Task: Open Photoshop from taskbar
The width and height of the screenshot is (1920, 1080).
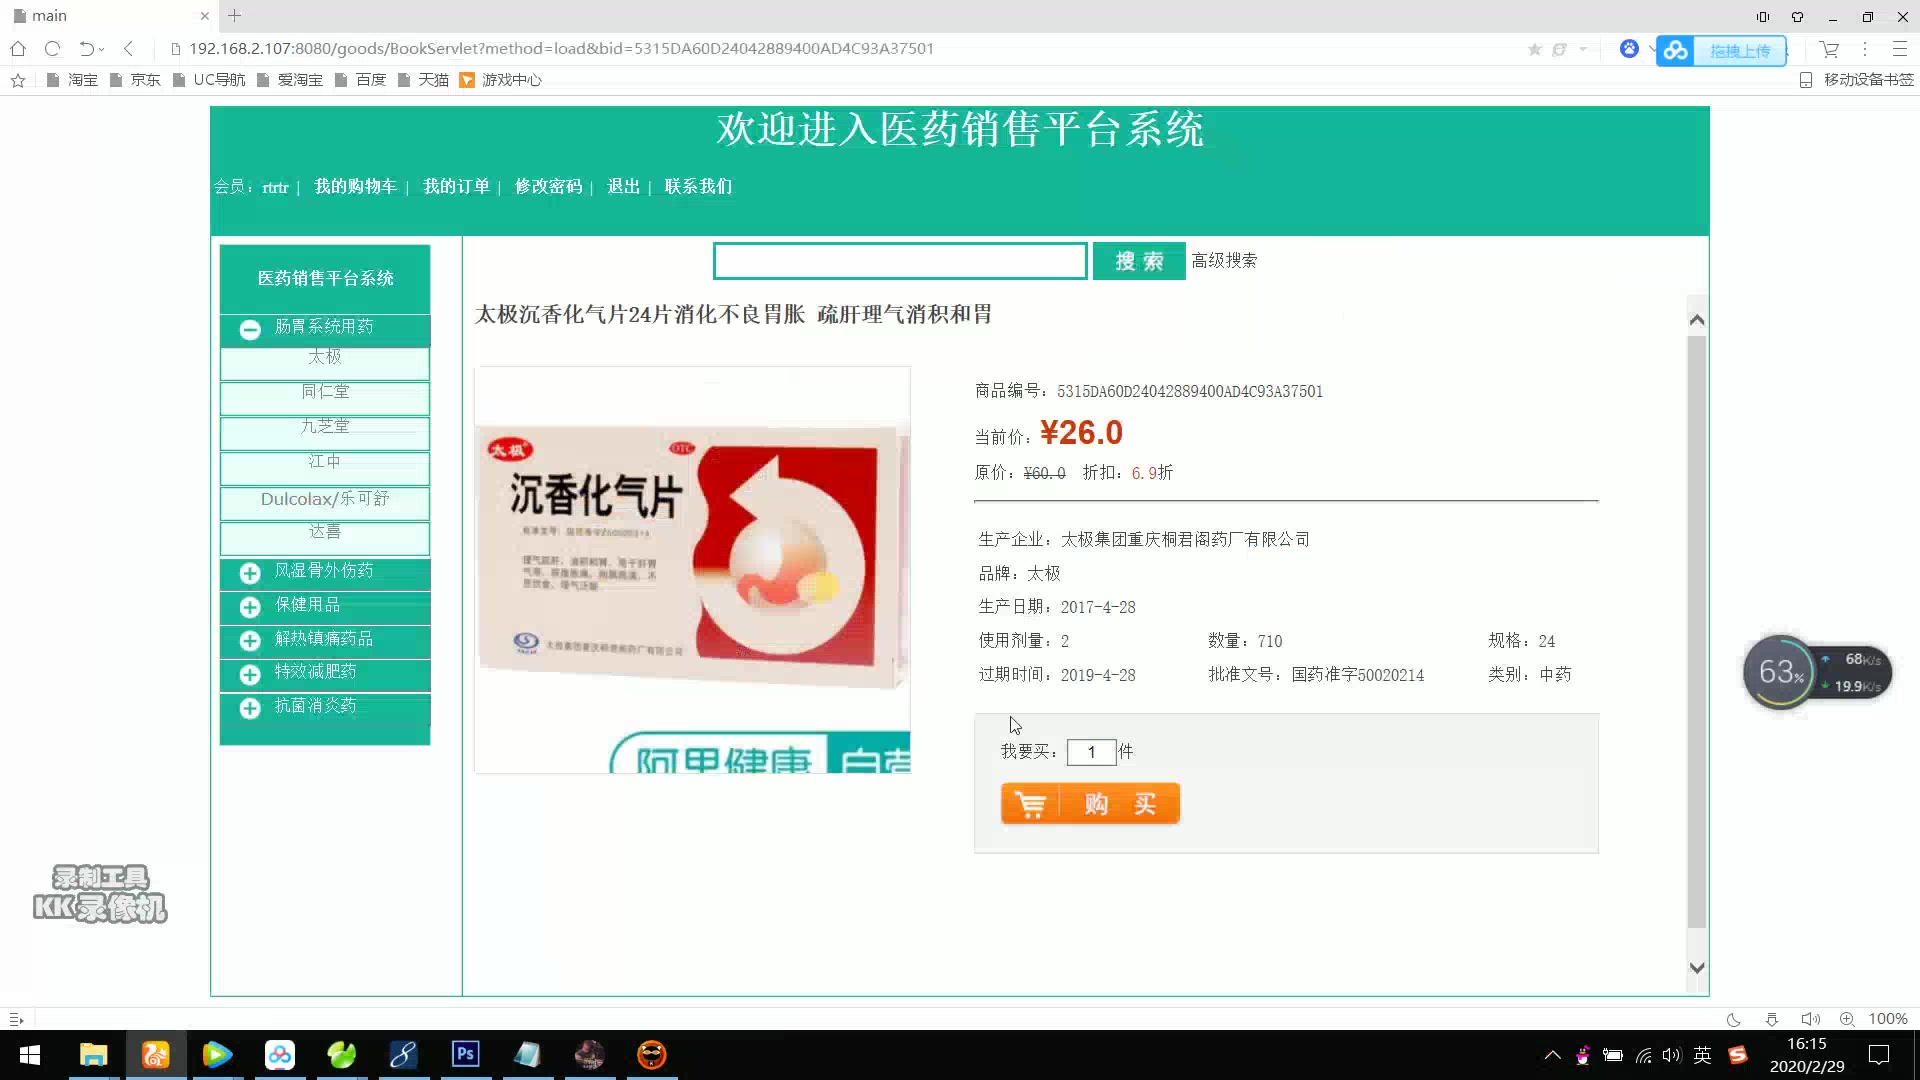Action: (x=465, y=1055)
